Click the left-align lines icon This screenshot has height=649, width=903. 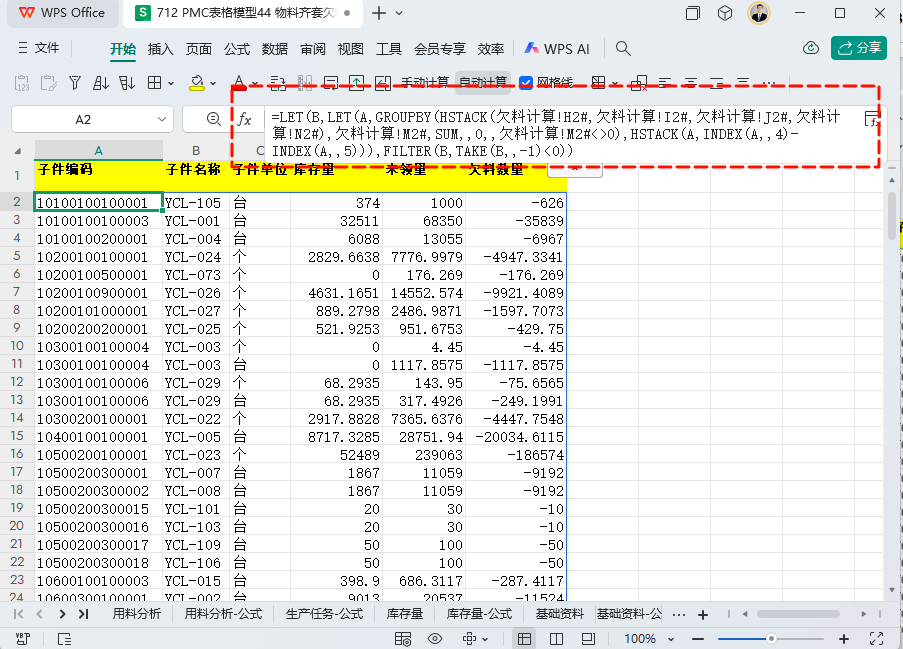pyautogui.click(x=665, y=84)
